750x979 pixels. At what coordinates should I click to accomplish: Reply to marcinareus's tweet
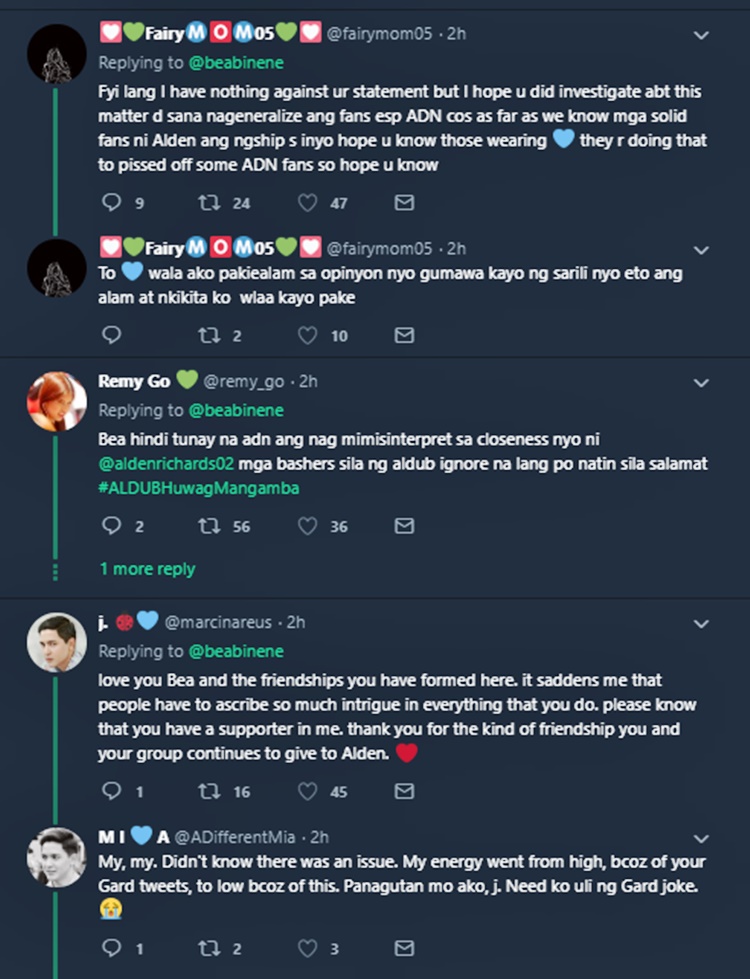pyautogui.click(x=111, y=791)
